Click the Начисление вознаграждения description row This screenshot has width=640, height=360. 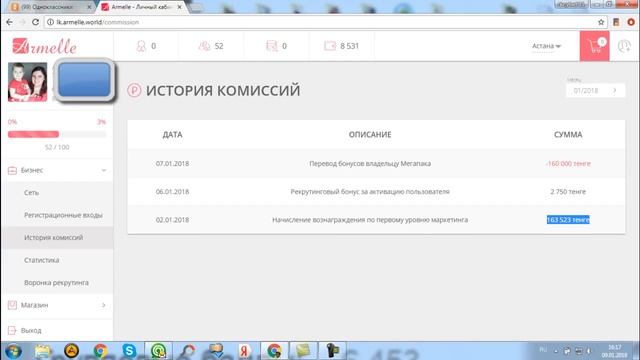[370, 220]
